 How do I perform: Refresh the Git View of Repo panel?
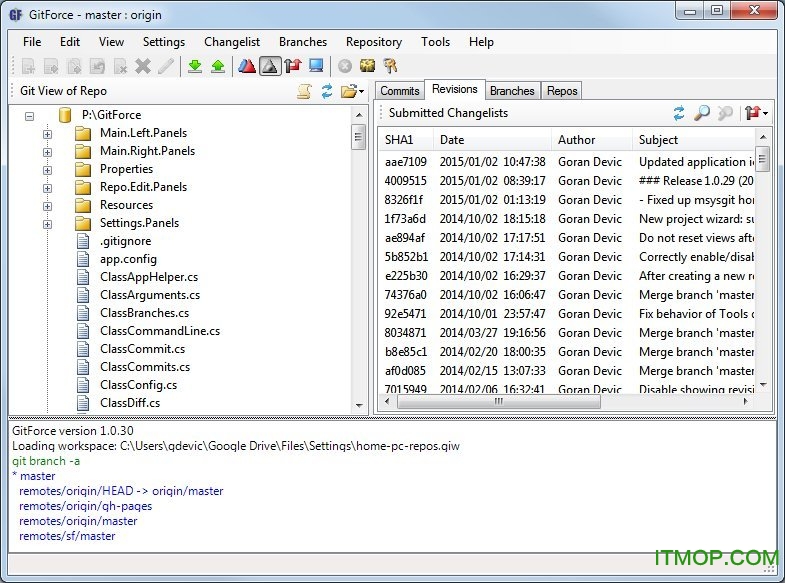327,91
